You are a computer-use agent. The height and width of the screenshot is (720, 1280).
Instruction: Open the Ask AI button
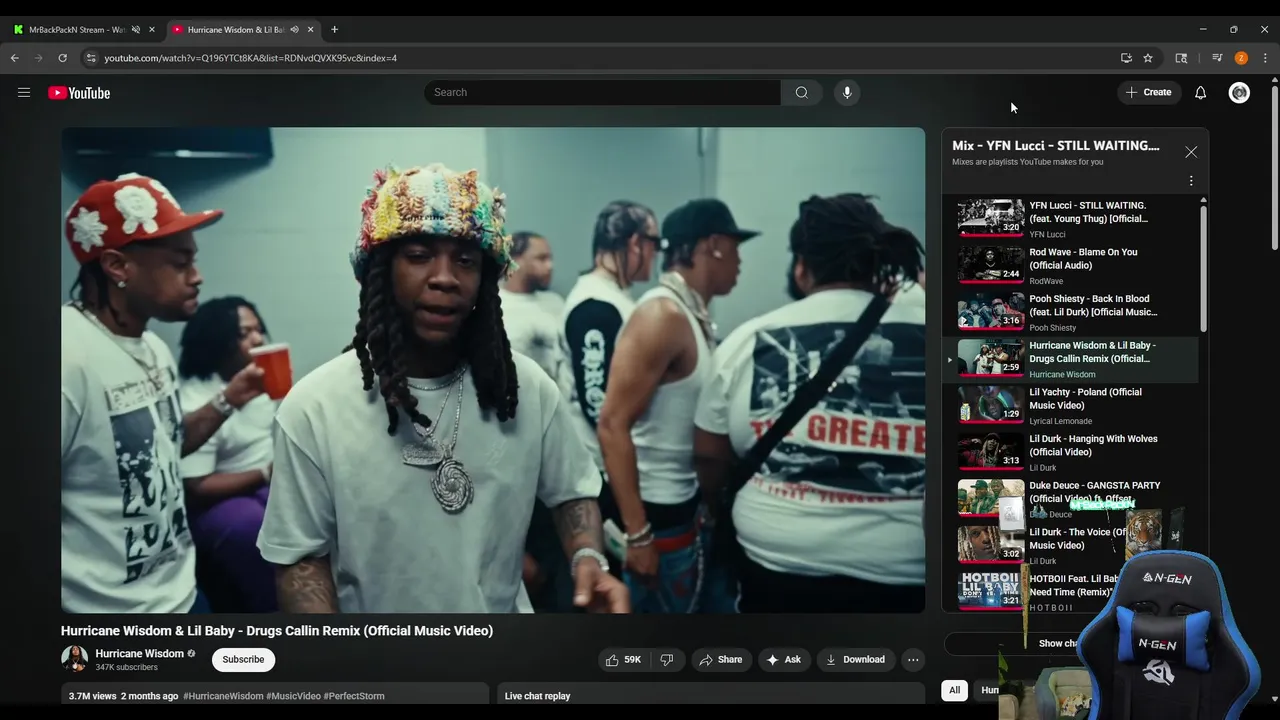783,659
